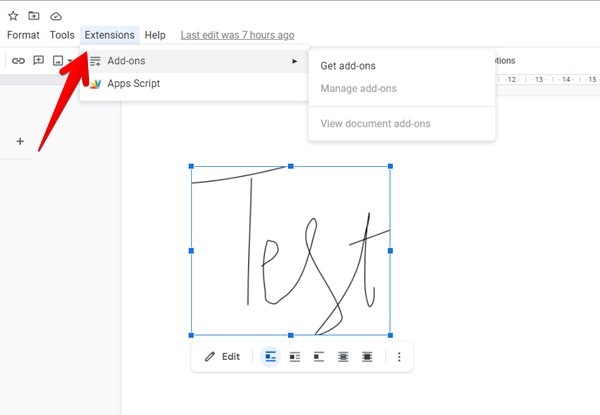Screen dimensions: 600x415
Task: Click the Add-ons list icon
Action: (x=95, y=61)
